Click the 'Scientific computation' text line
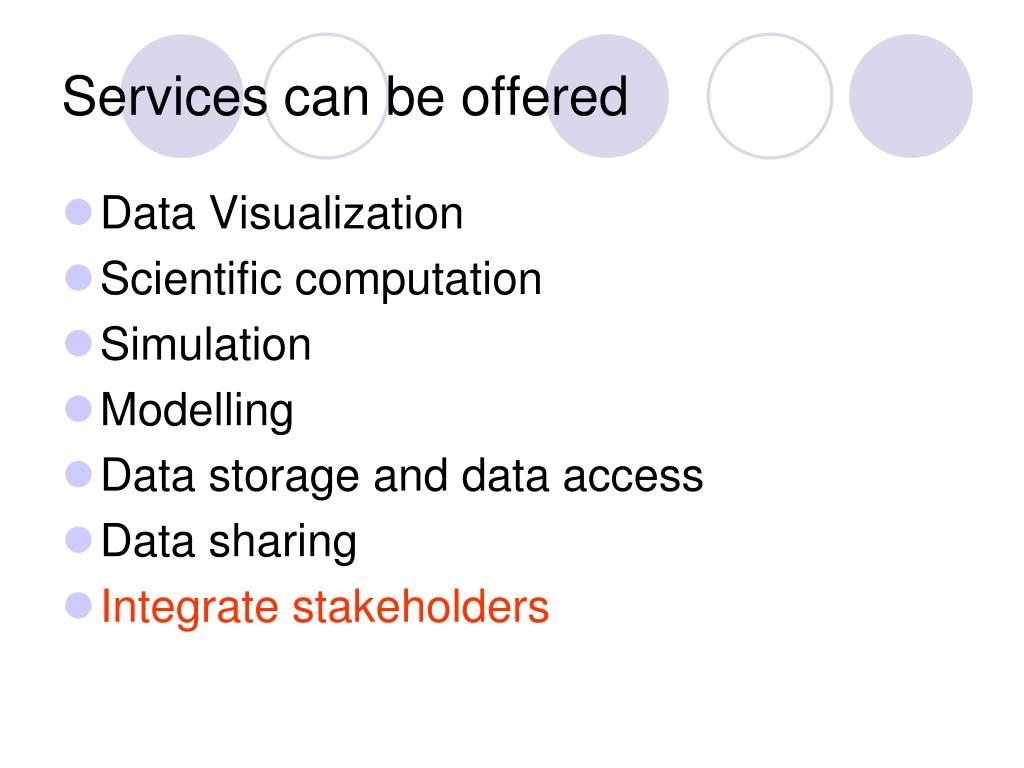 (321, 280)
